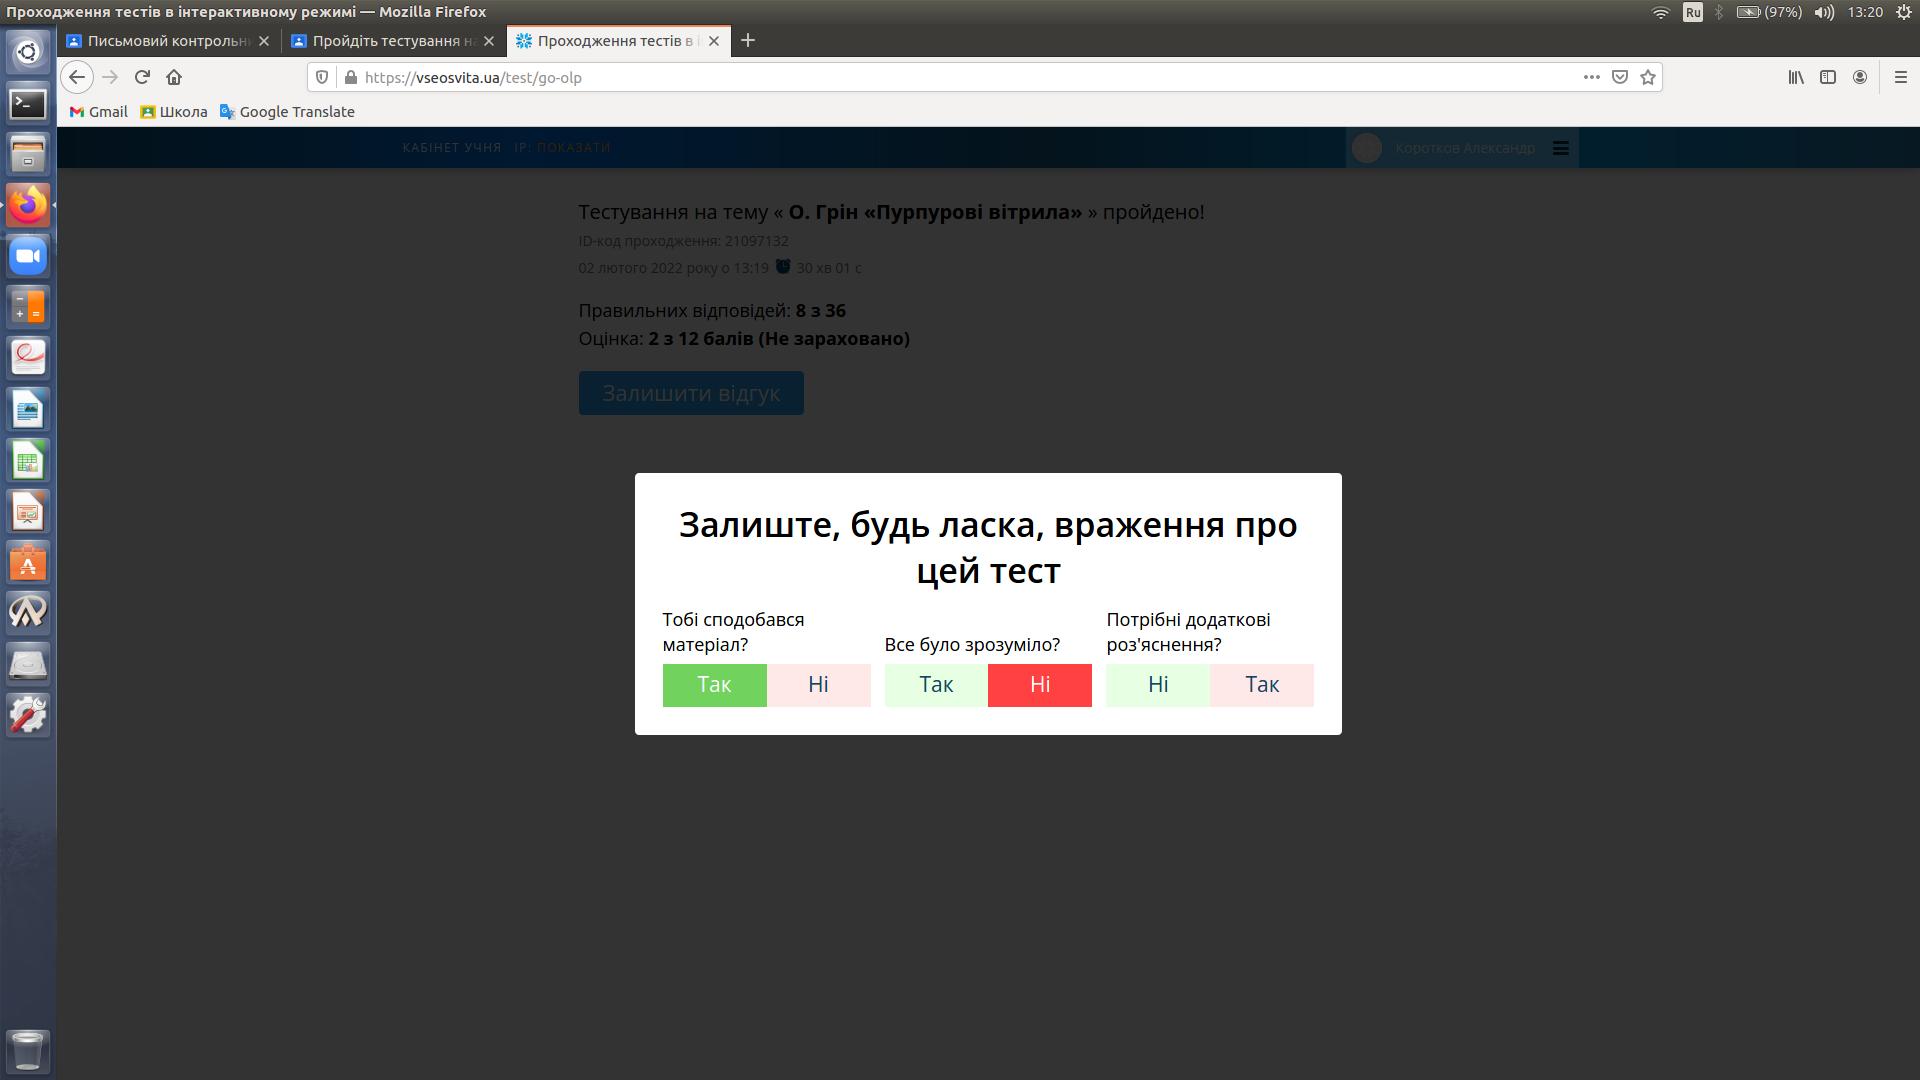Screen dimensions: 1920x1080
Task: Open Firefox library icon
Action: 1796,77
